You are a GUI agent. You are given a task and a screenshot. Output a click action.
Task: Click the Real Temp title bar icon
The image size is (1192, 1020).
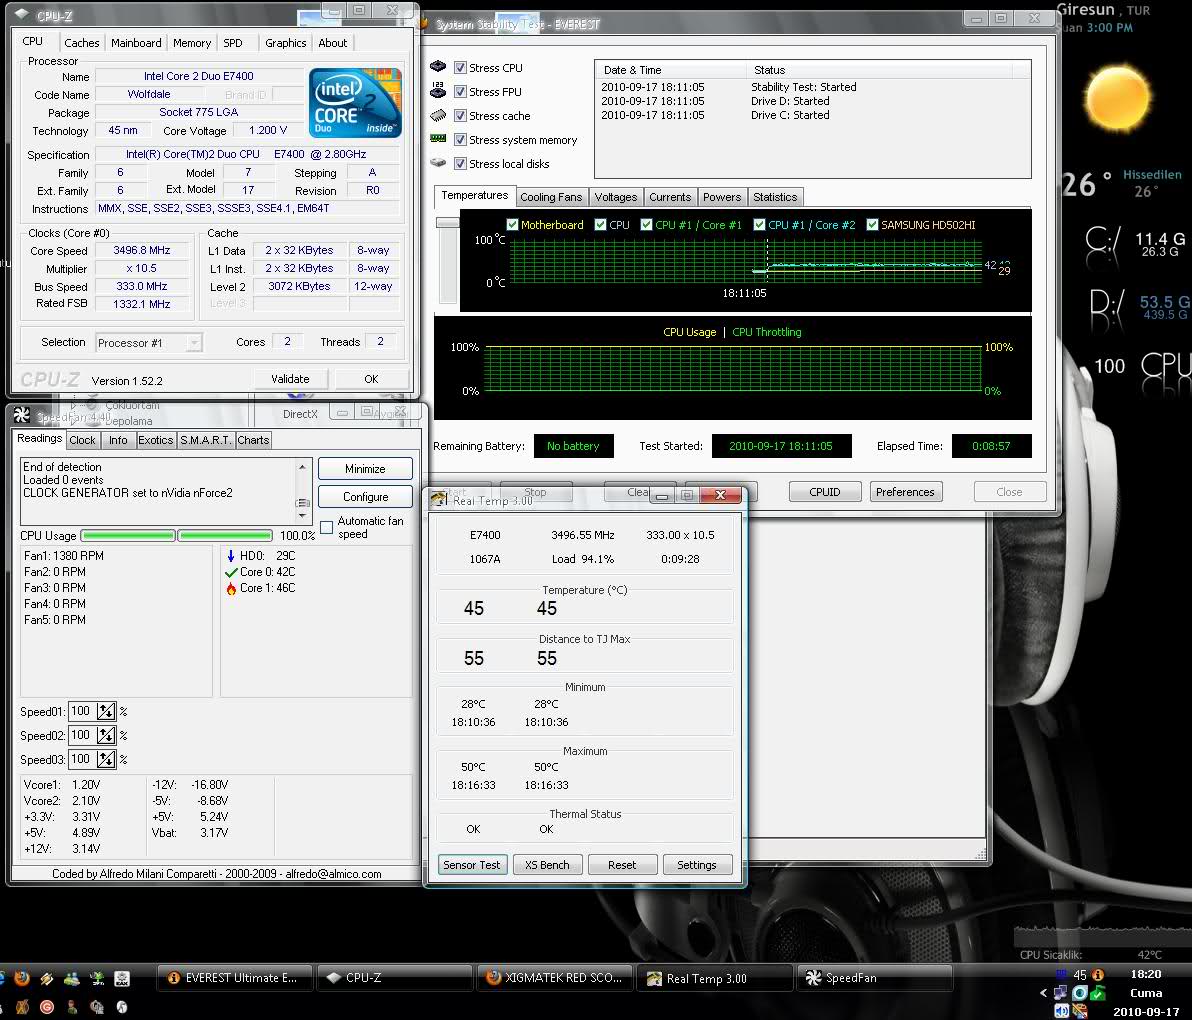439,499
